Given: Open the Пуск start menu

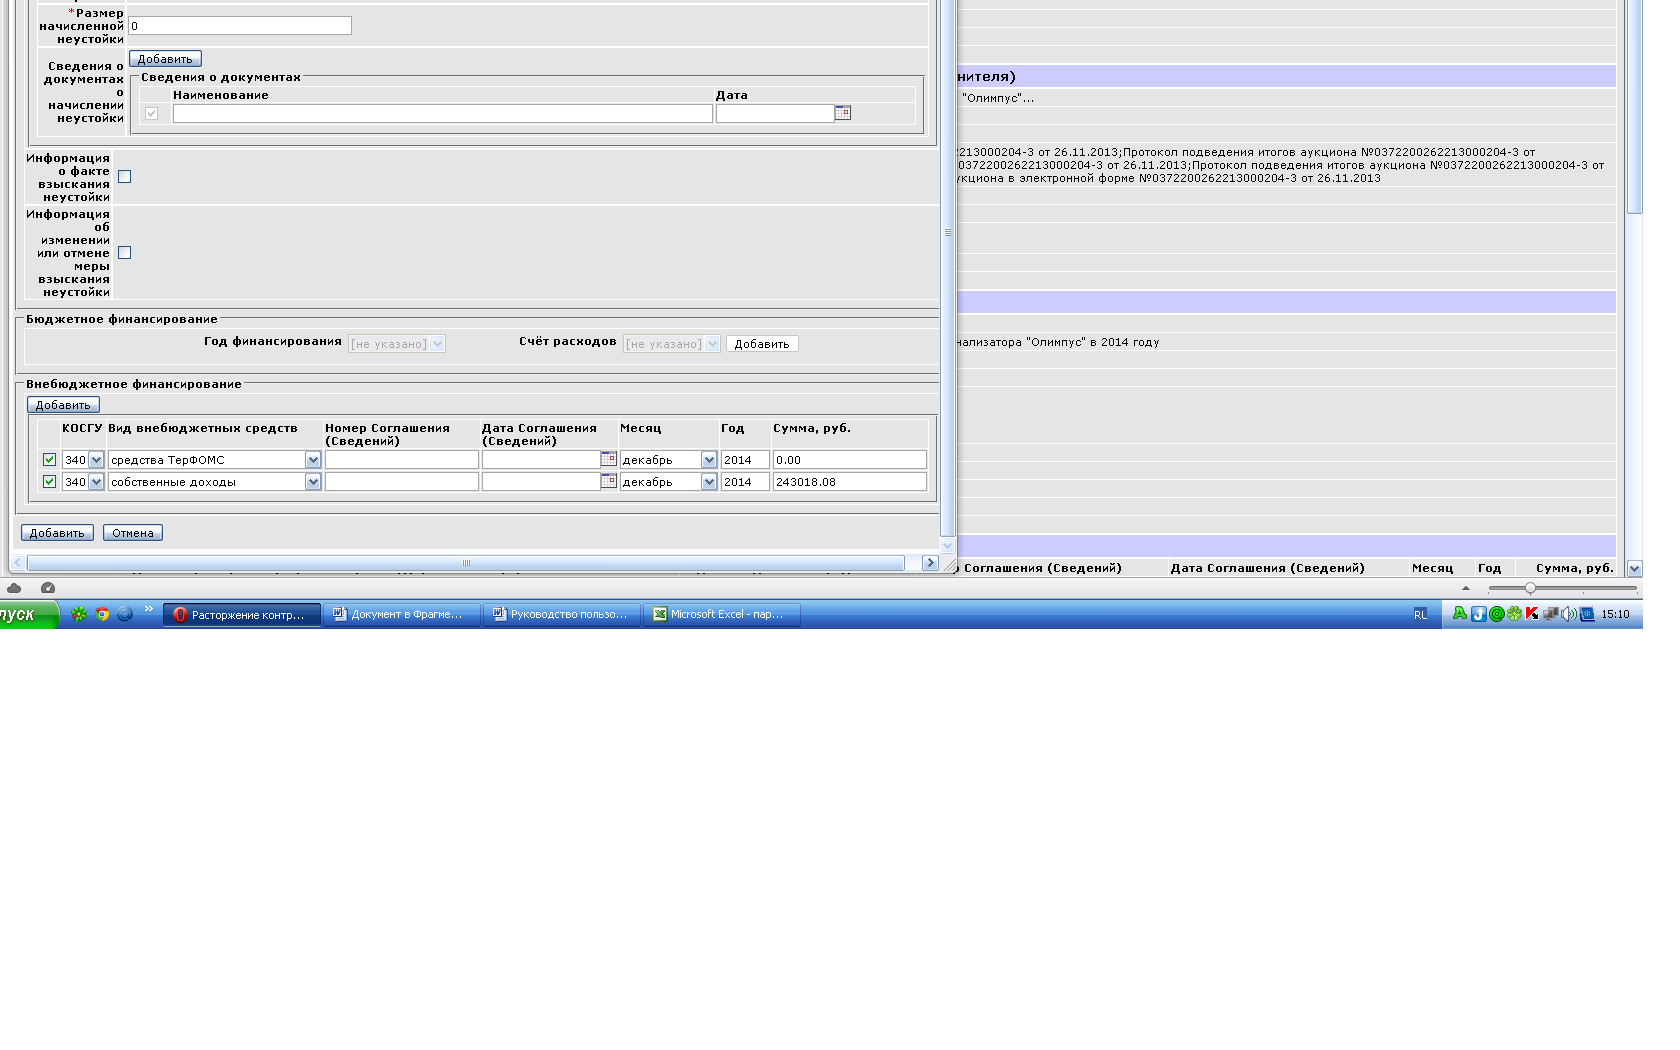Looking at the screenshot, I should tap(28, 615).
